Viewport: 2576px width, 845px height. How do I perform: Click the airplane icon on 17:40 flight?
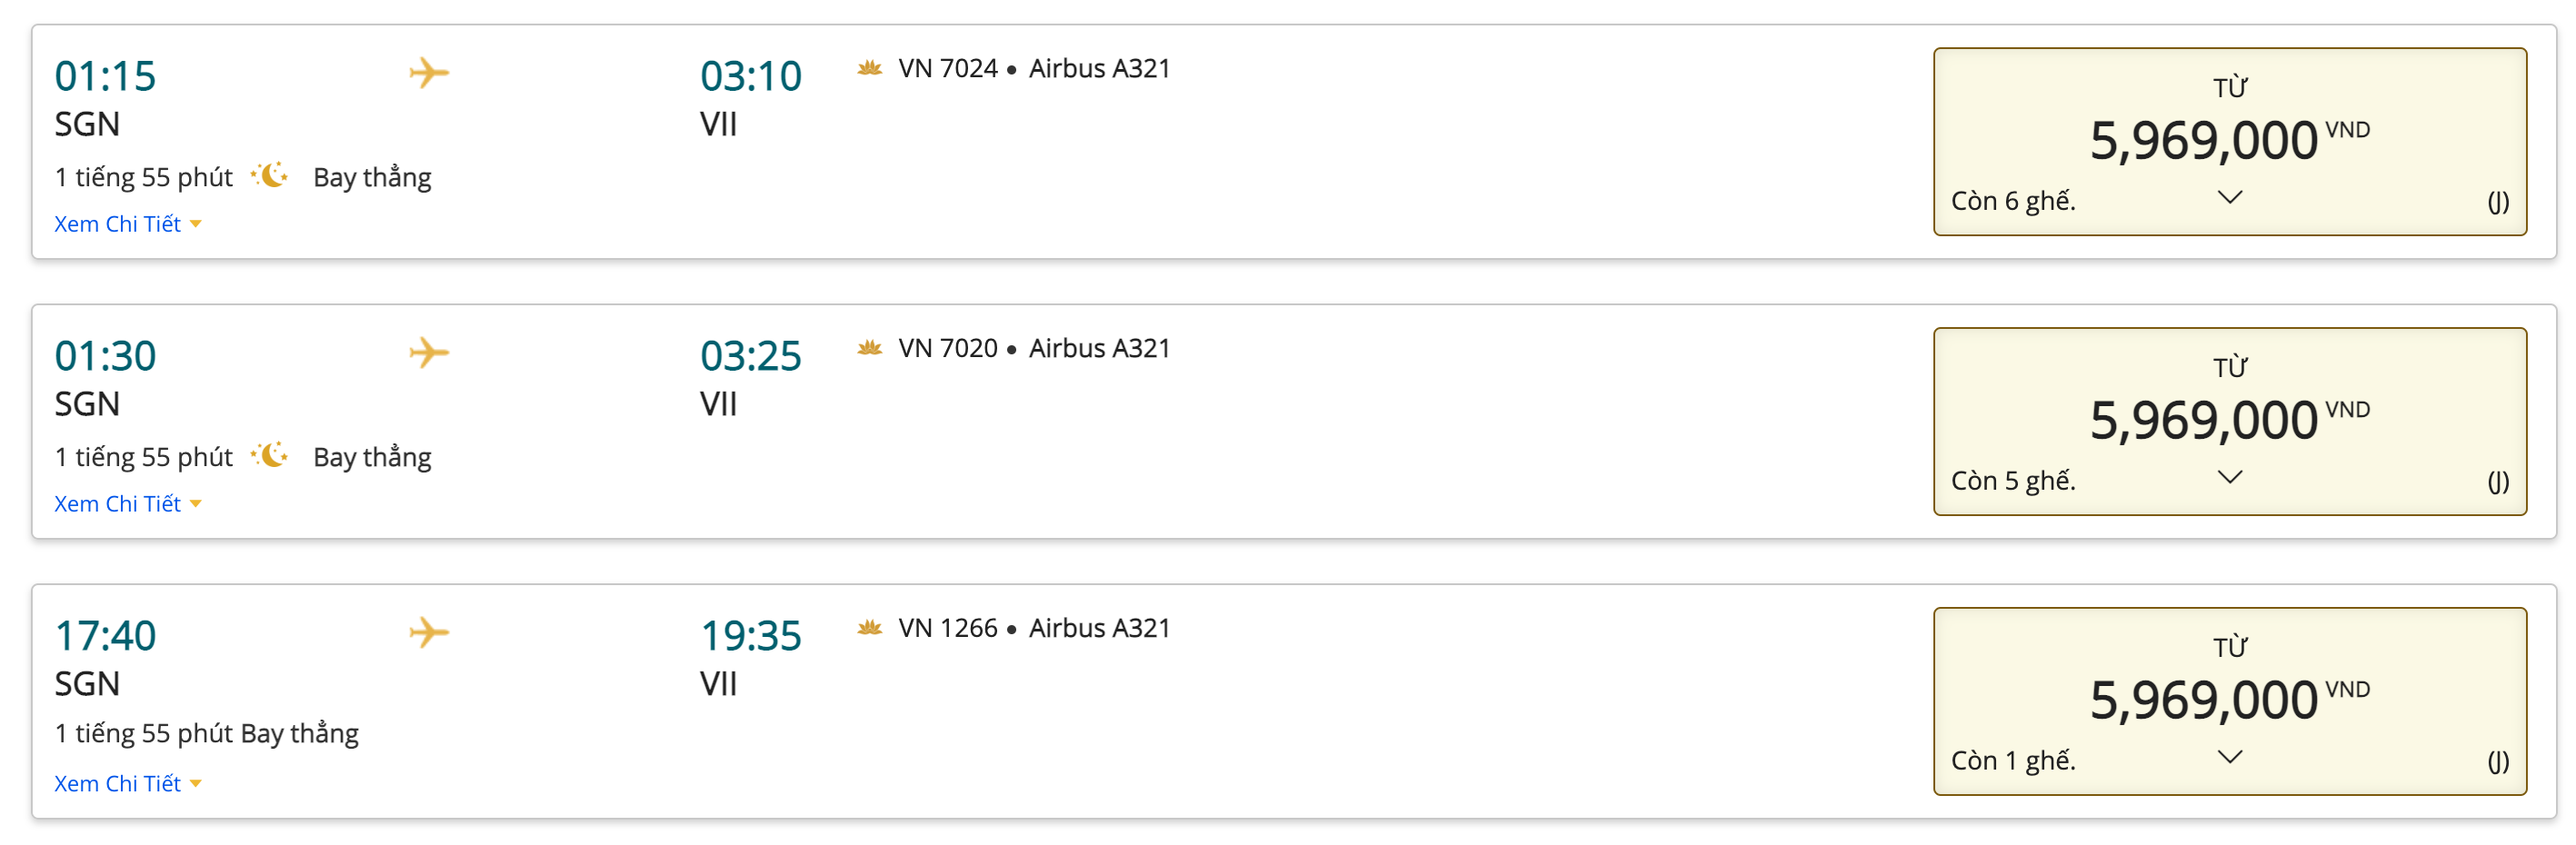[x=429, y=633]
